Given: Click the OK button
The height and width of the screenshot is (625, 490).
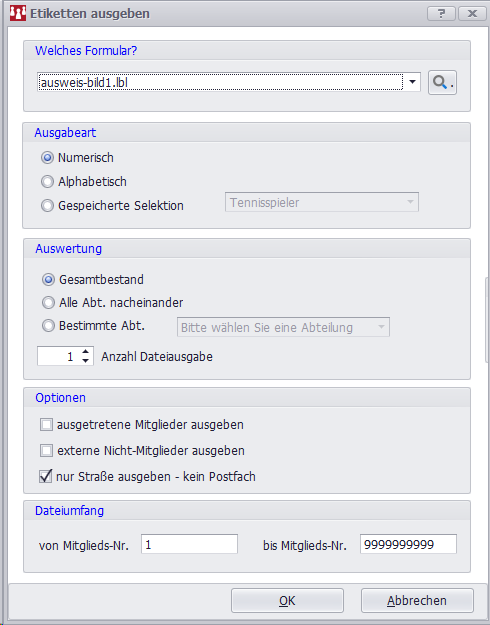Looking at the screenshot, I should click(x=287, y=601).
